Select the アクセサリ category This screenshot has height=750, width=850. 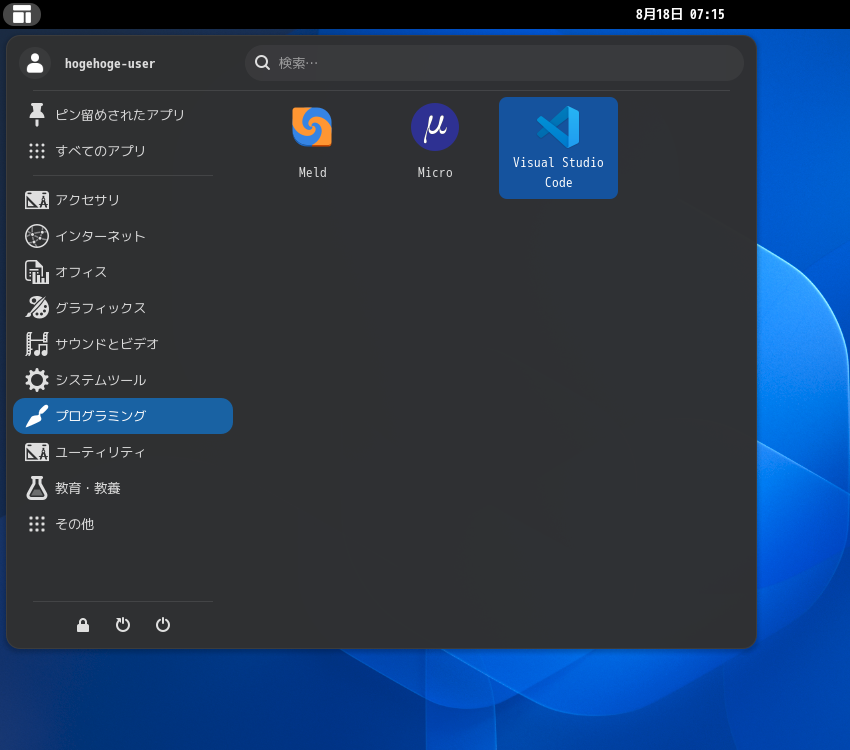click(x=123, y=200)
